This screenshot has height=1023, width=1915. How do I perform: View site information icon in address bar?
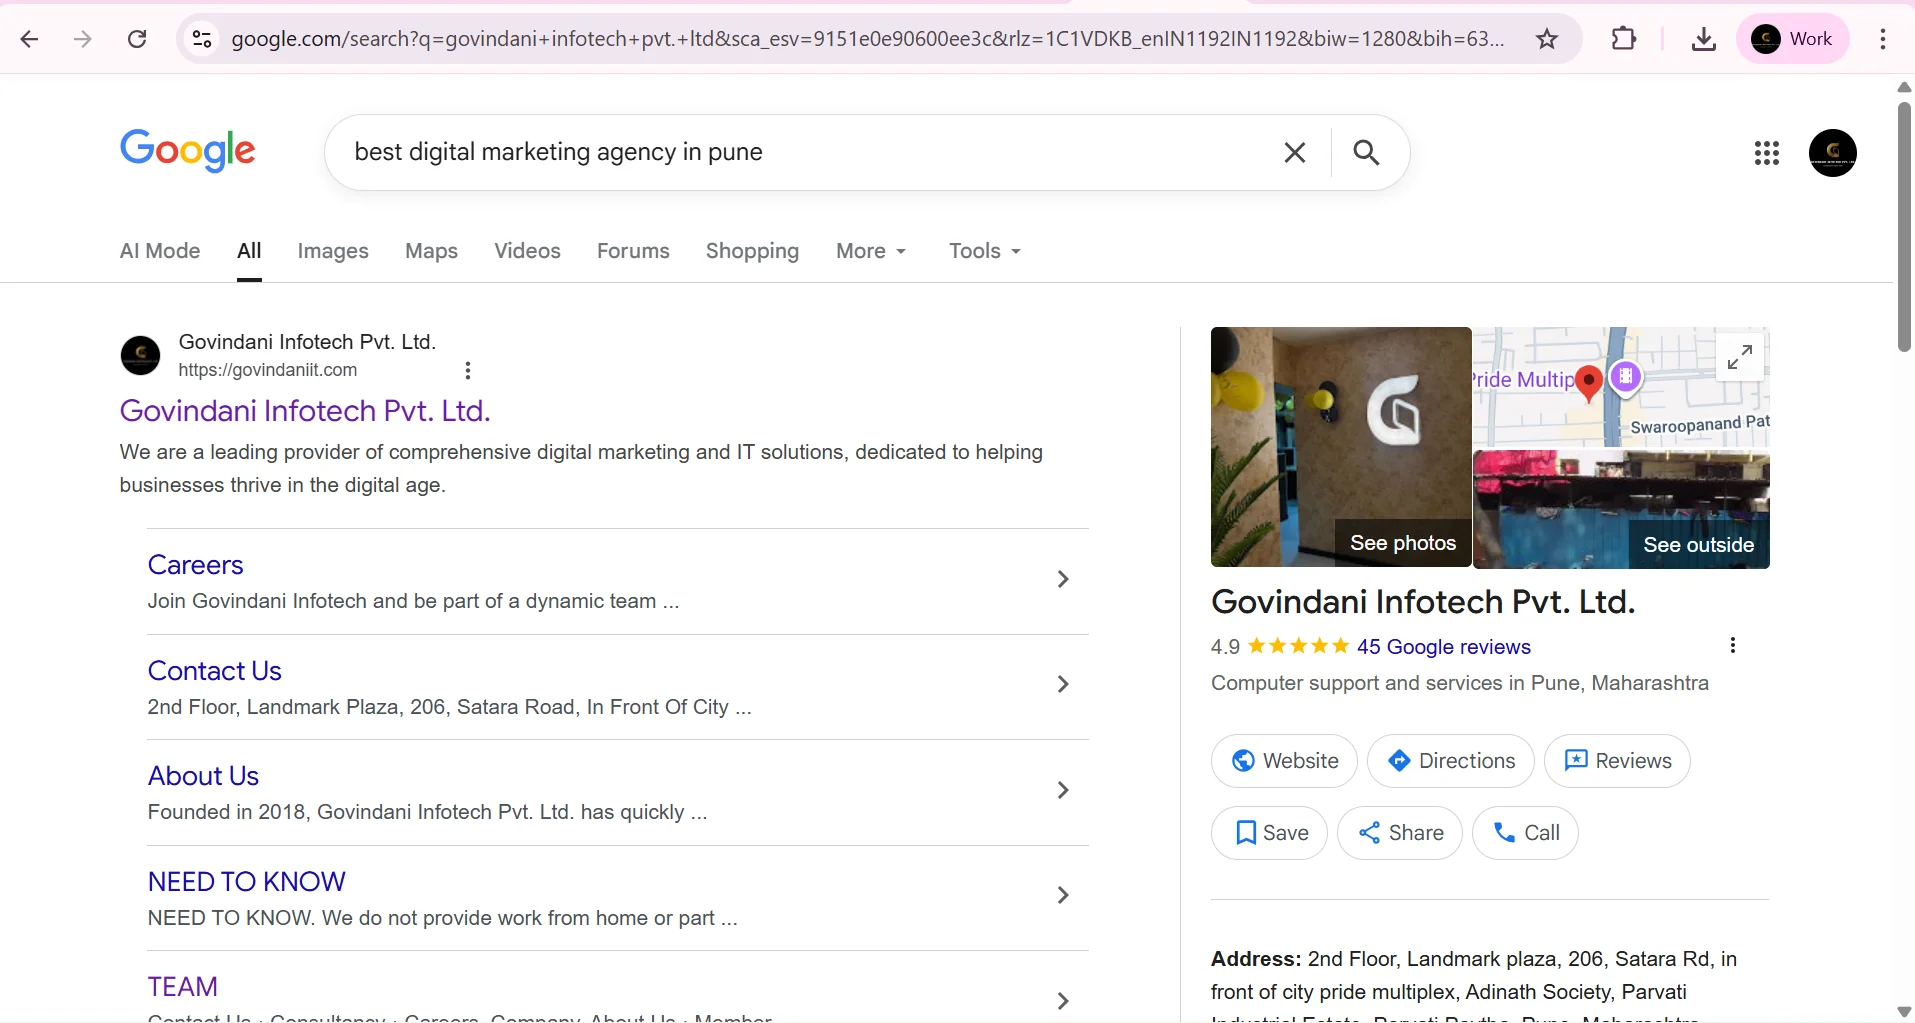pos(202,39)
